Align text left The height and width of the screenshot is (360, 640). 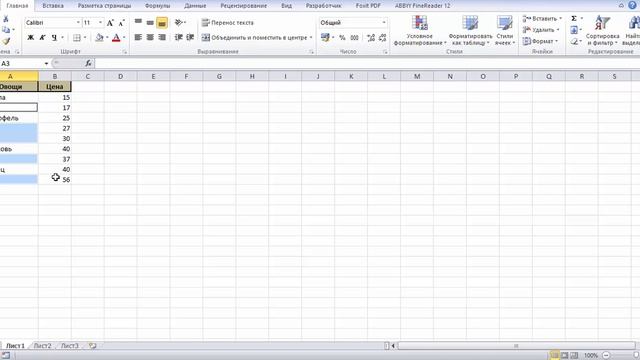pyautogui.click(x=138, y=38)
